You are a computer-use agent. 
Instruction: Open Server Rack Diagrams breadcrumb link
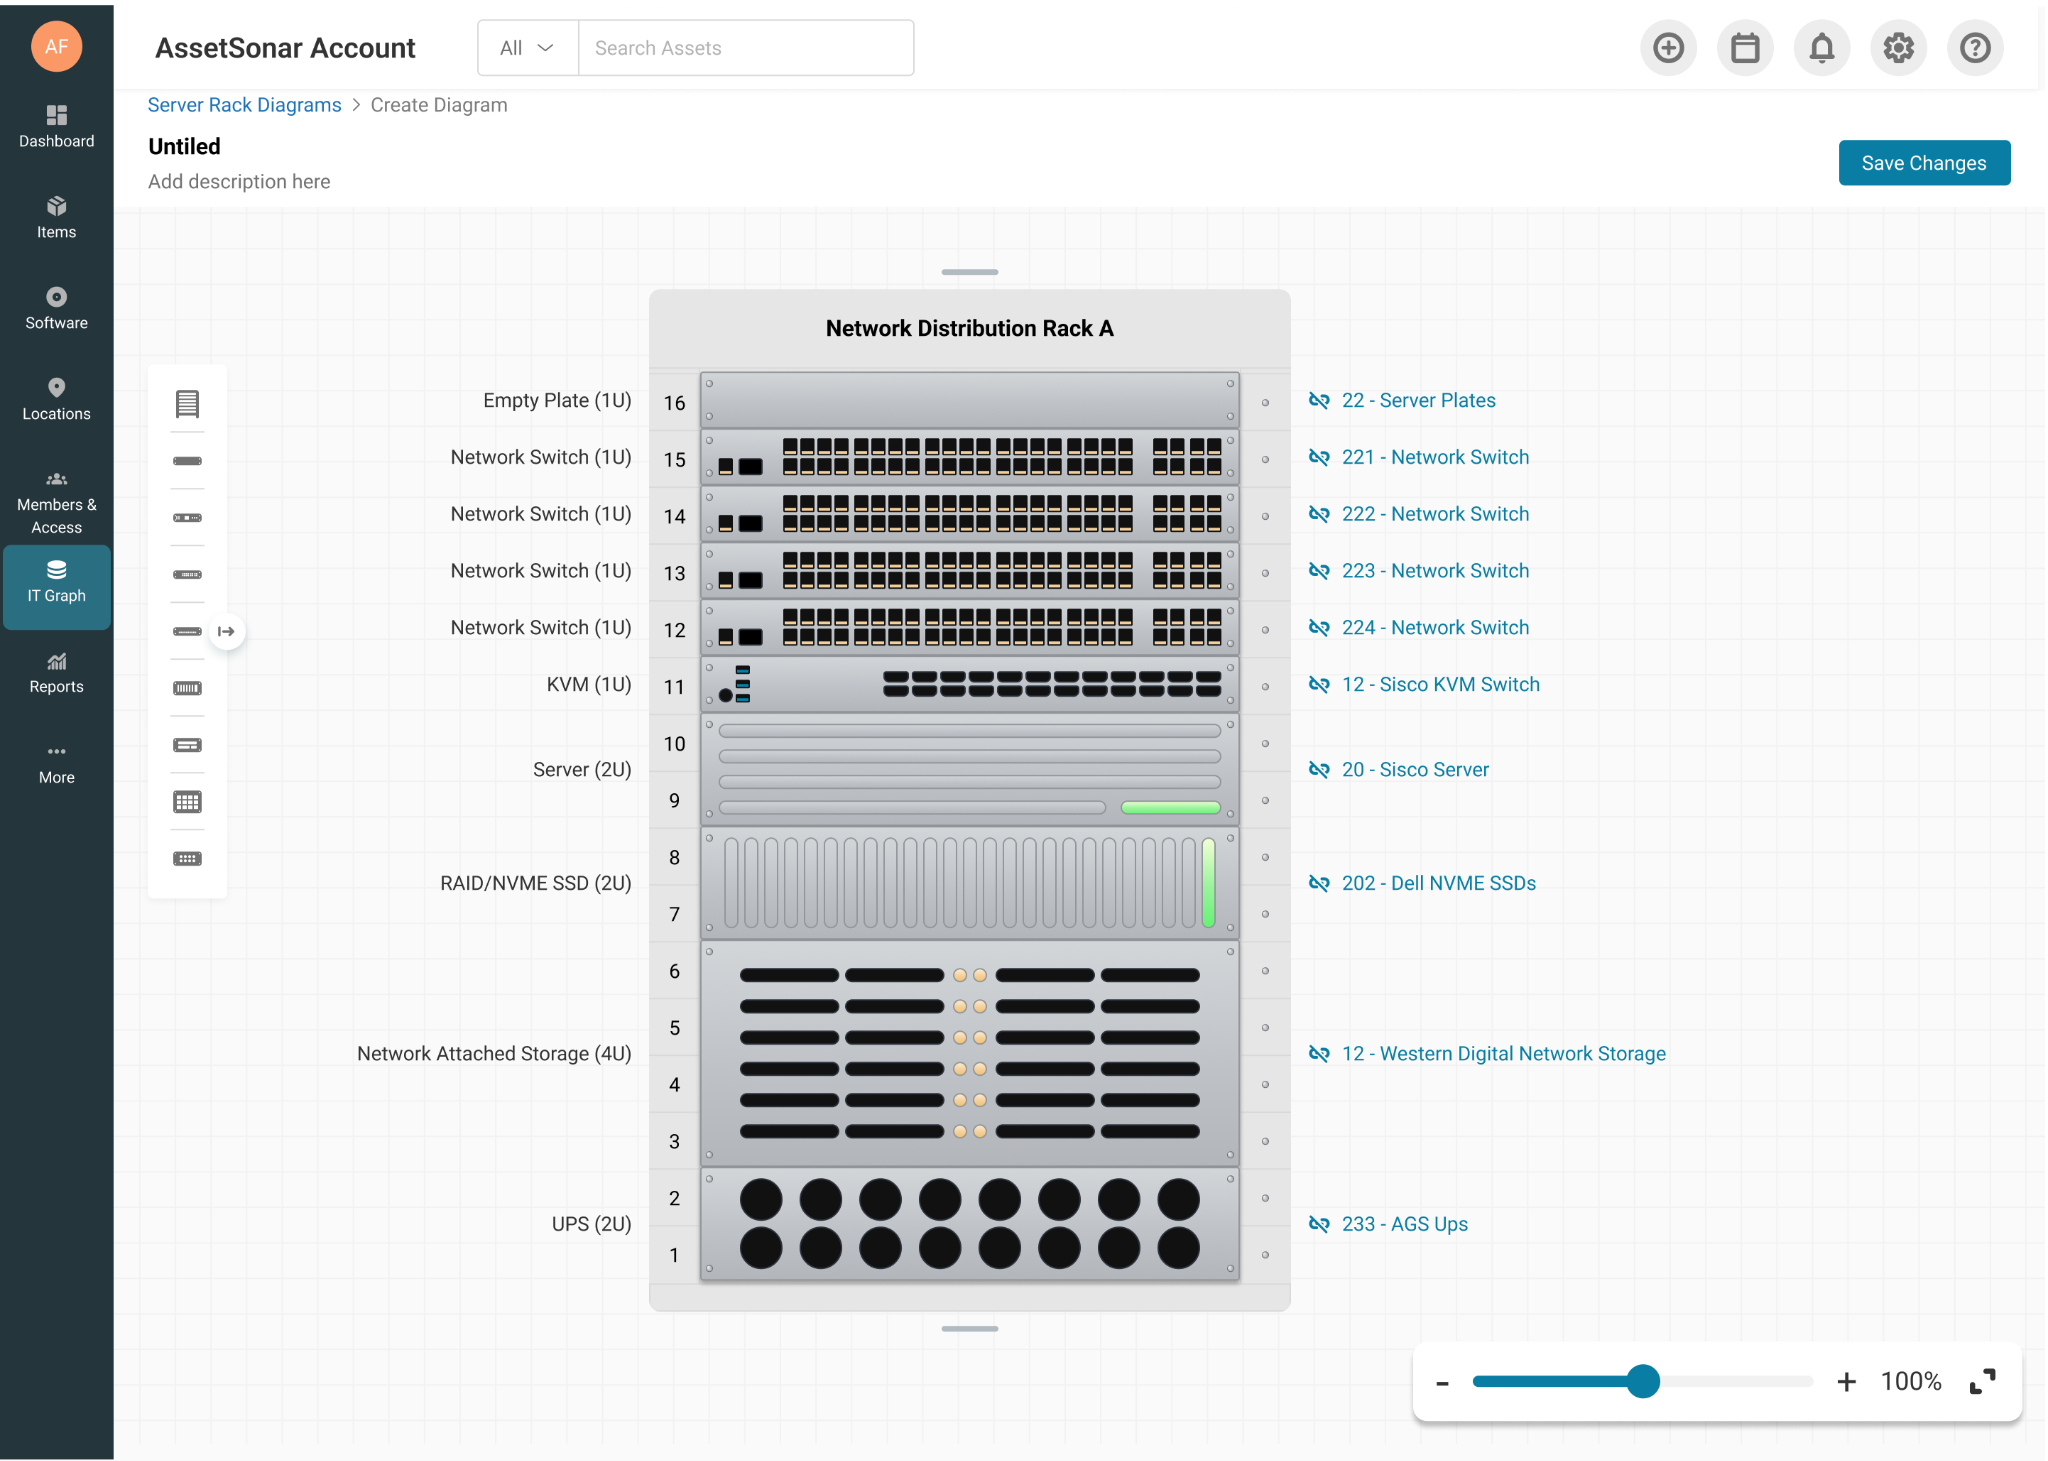pyautogui.click(x=244, y=105)
